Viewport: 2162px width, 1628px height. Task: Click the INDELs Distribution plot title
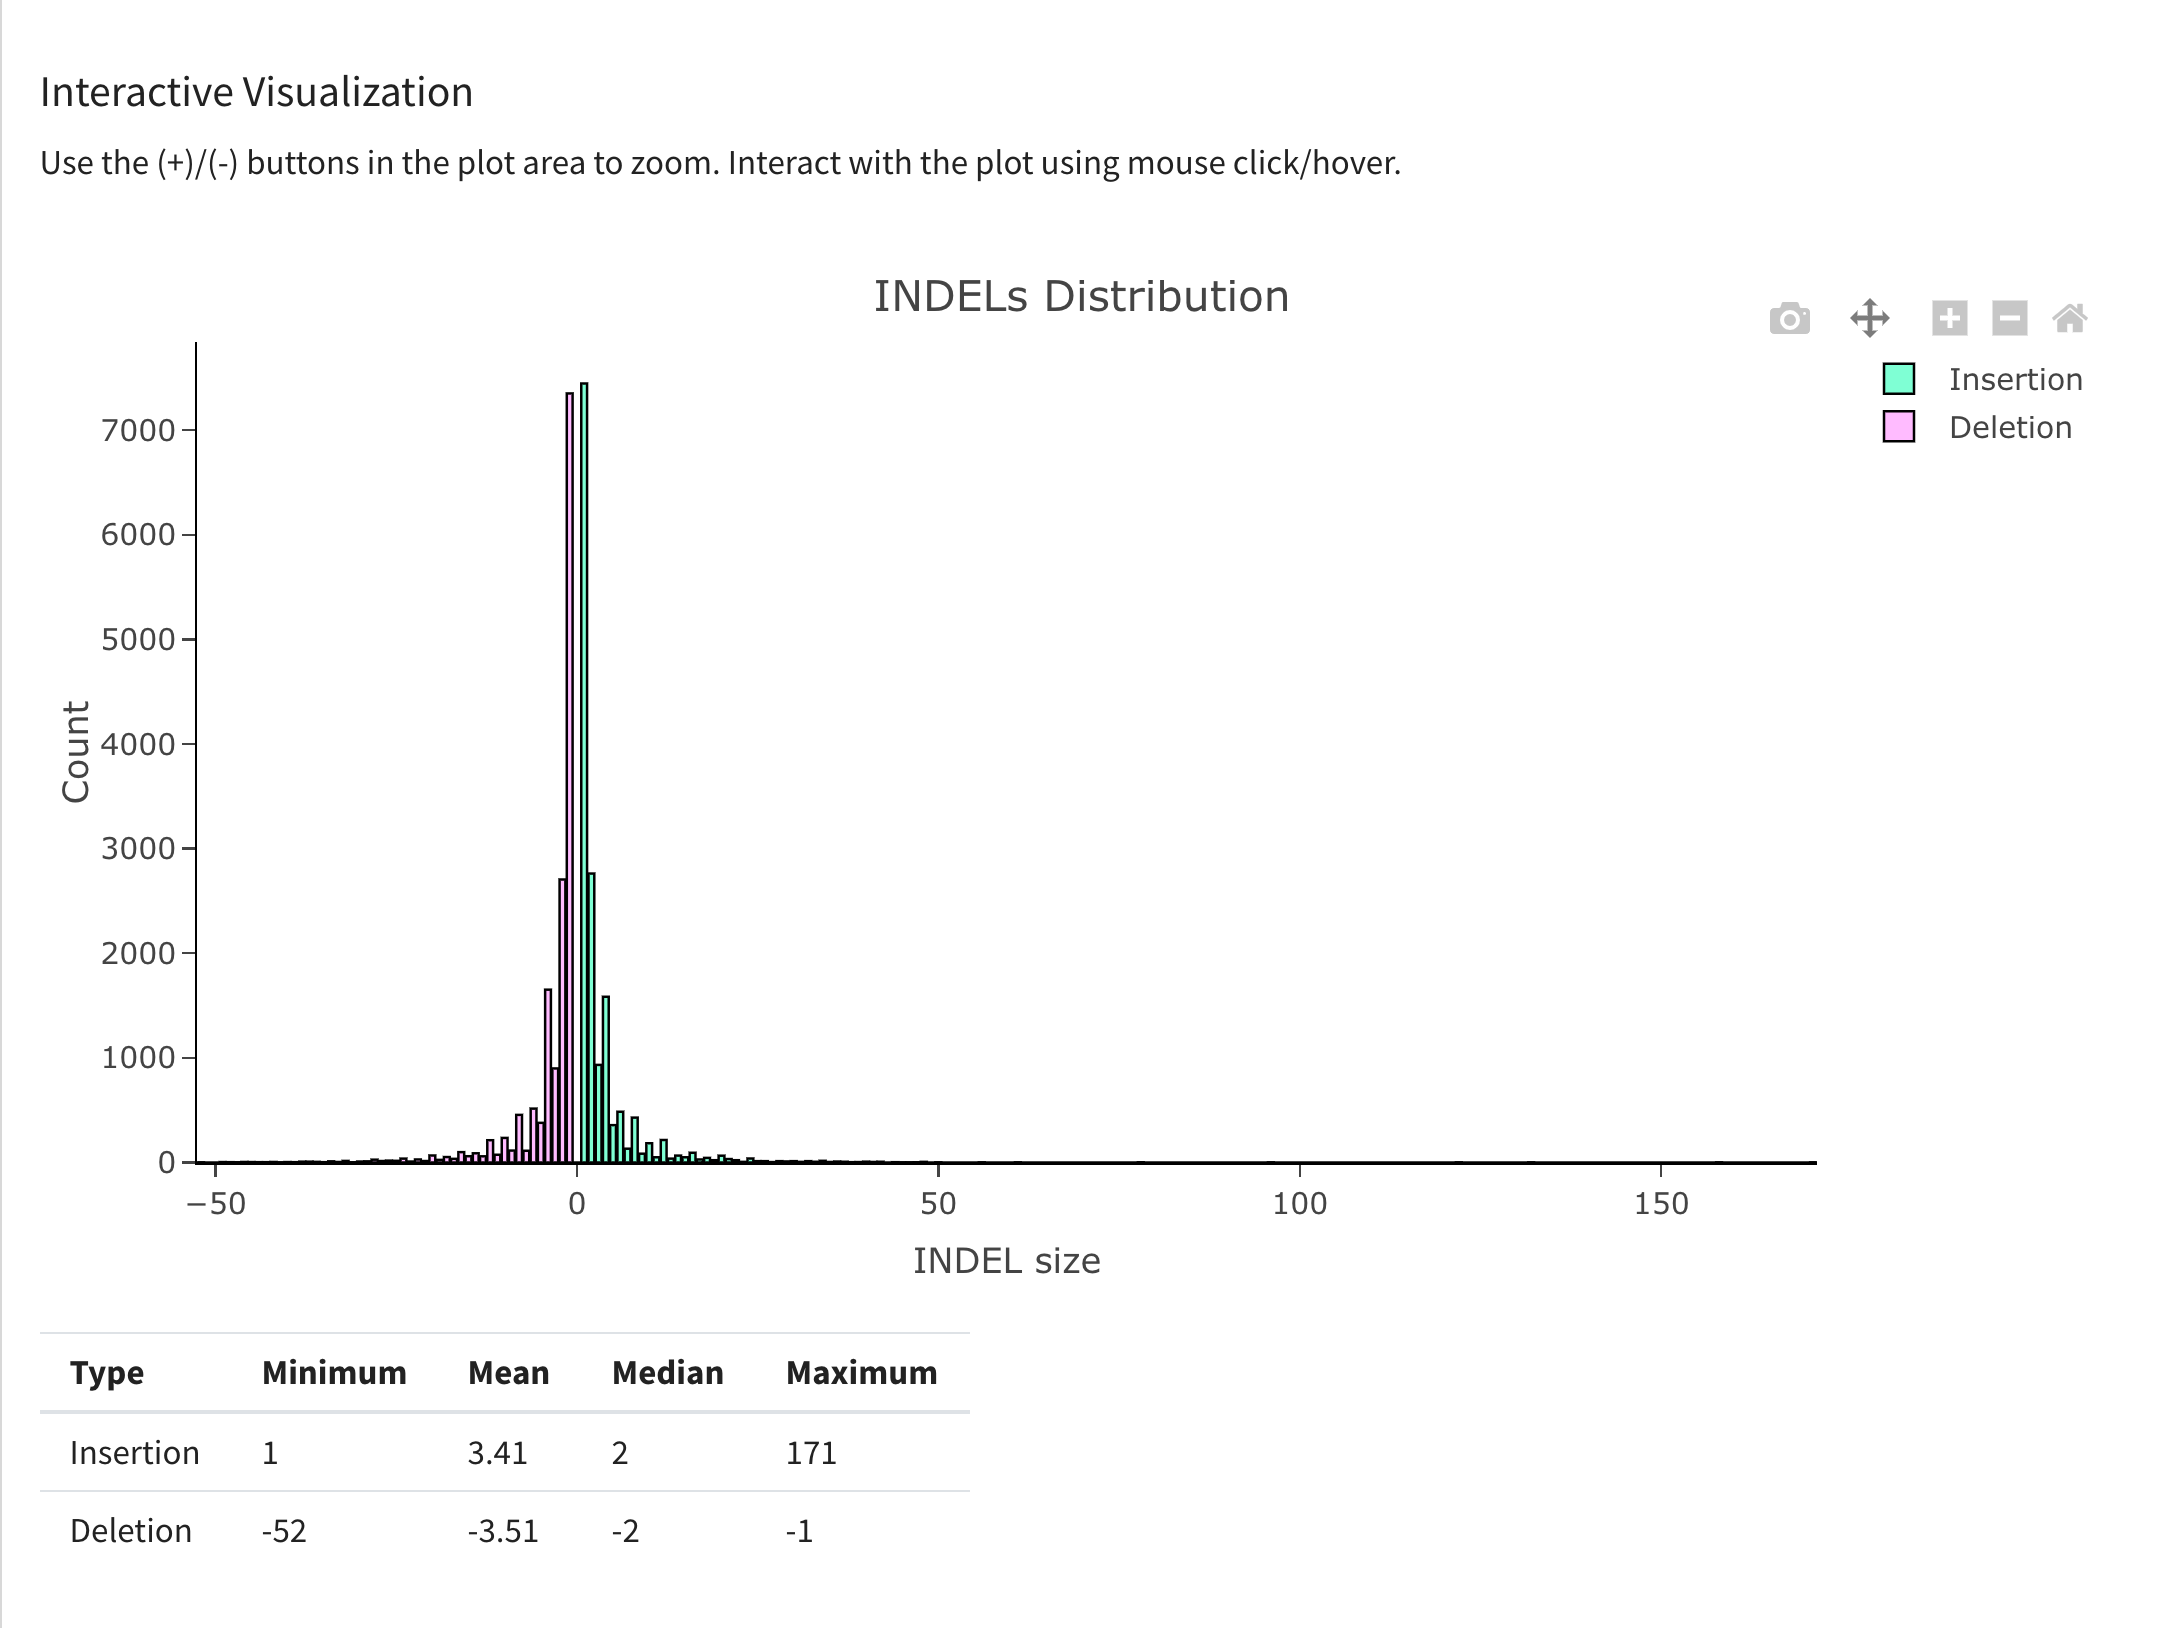[x=1081, y=295]
